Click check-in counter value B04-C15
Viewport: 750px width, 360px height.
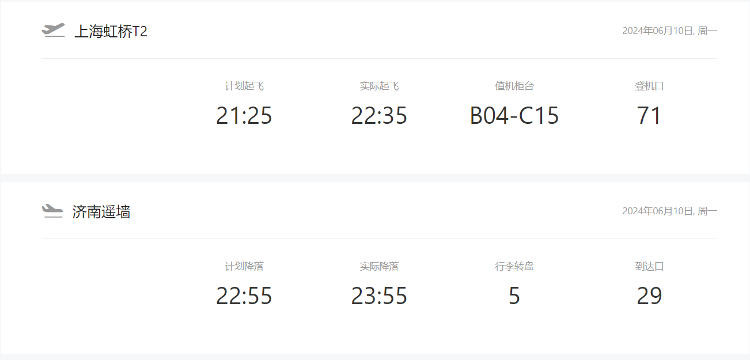[x=514, y=115]
